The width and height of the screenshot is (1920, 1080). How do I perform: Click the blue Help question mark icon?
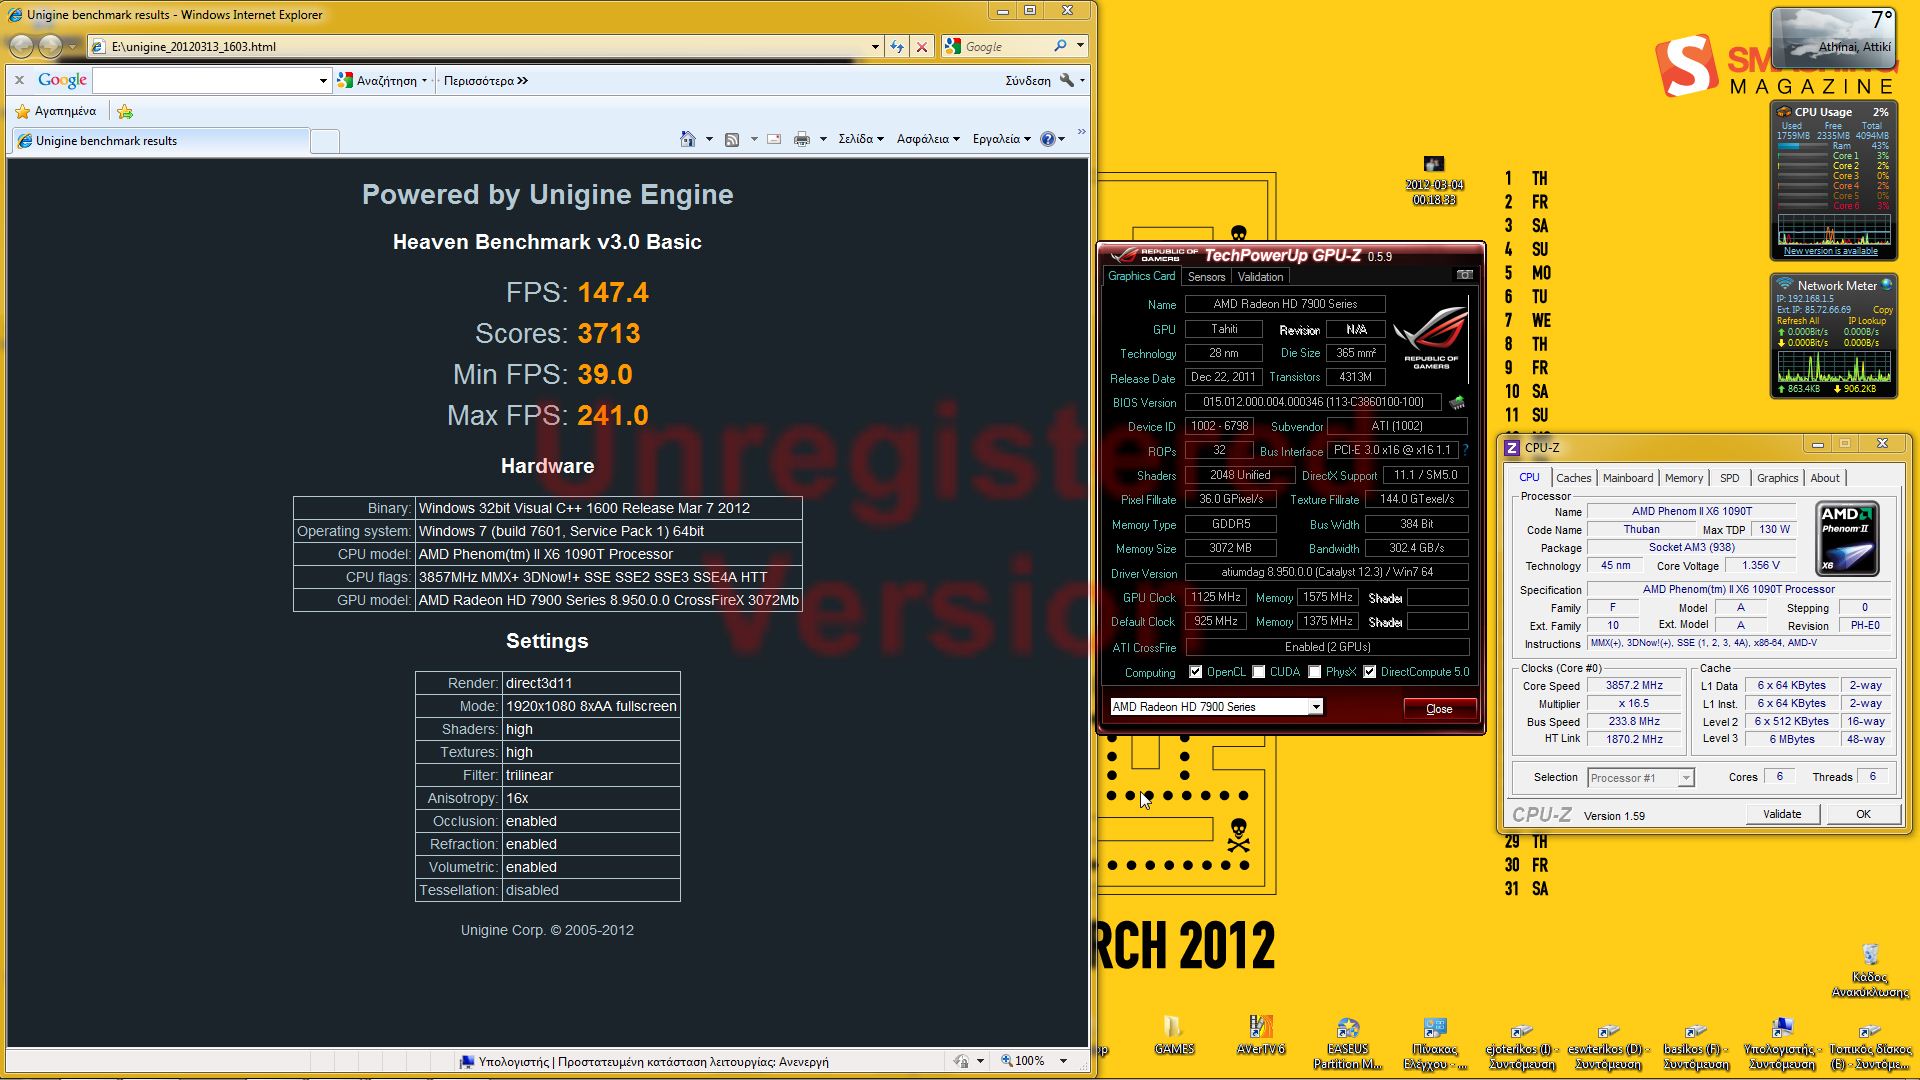(1047, 139)
